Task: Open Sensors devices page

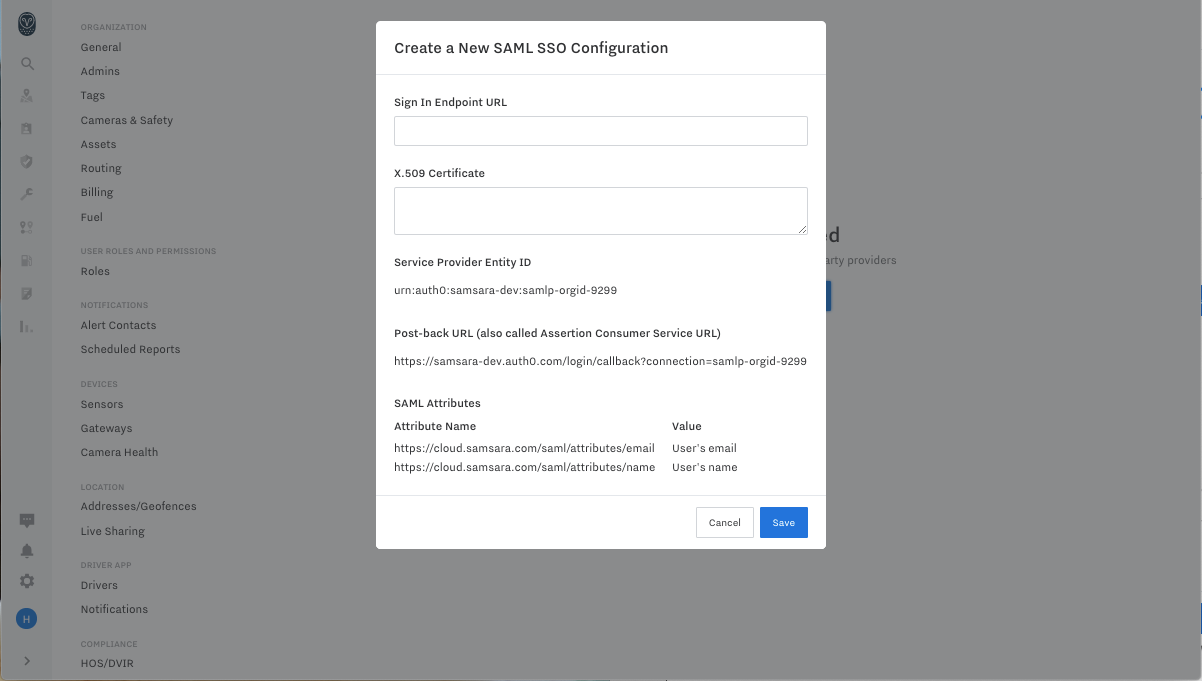Action: 102,404
